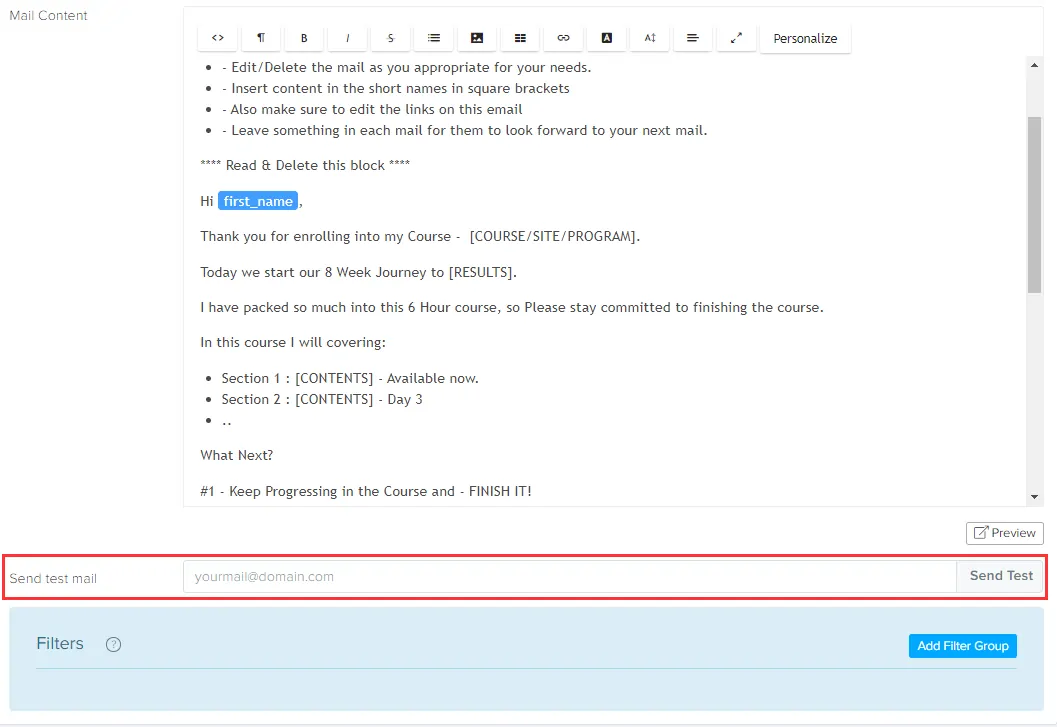Insert a hyperlink in the email
This screenshot has width=1057, height=727.
point(563,38)
